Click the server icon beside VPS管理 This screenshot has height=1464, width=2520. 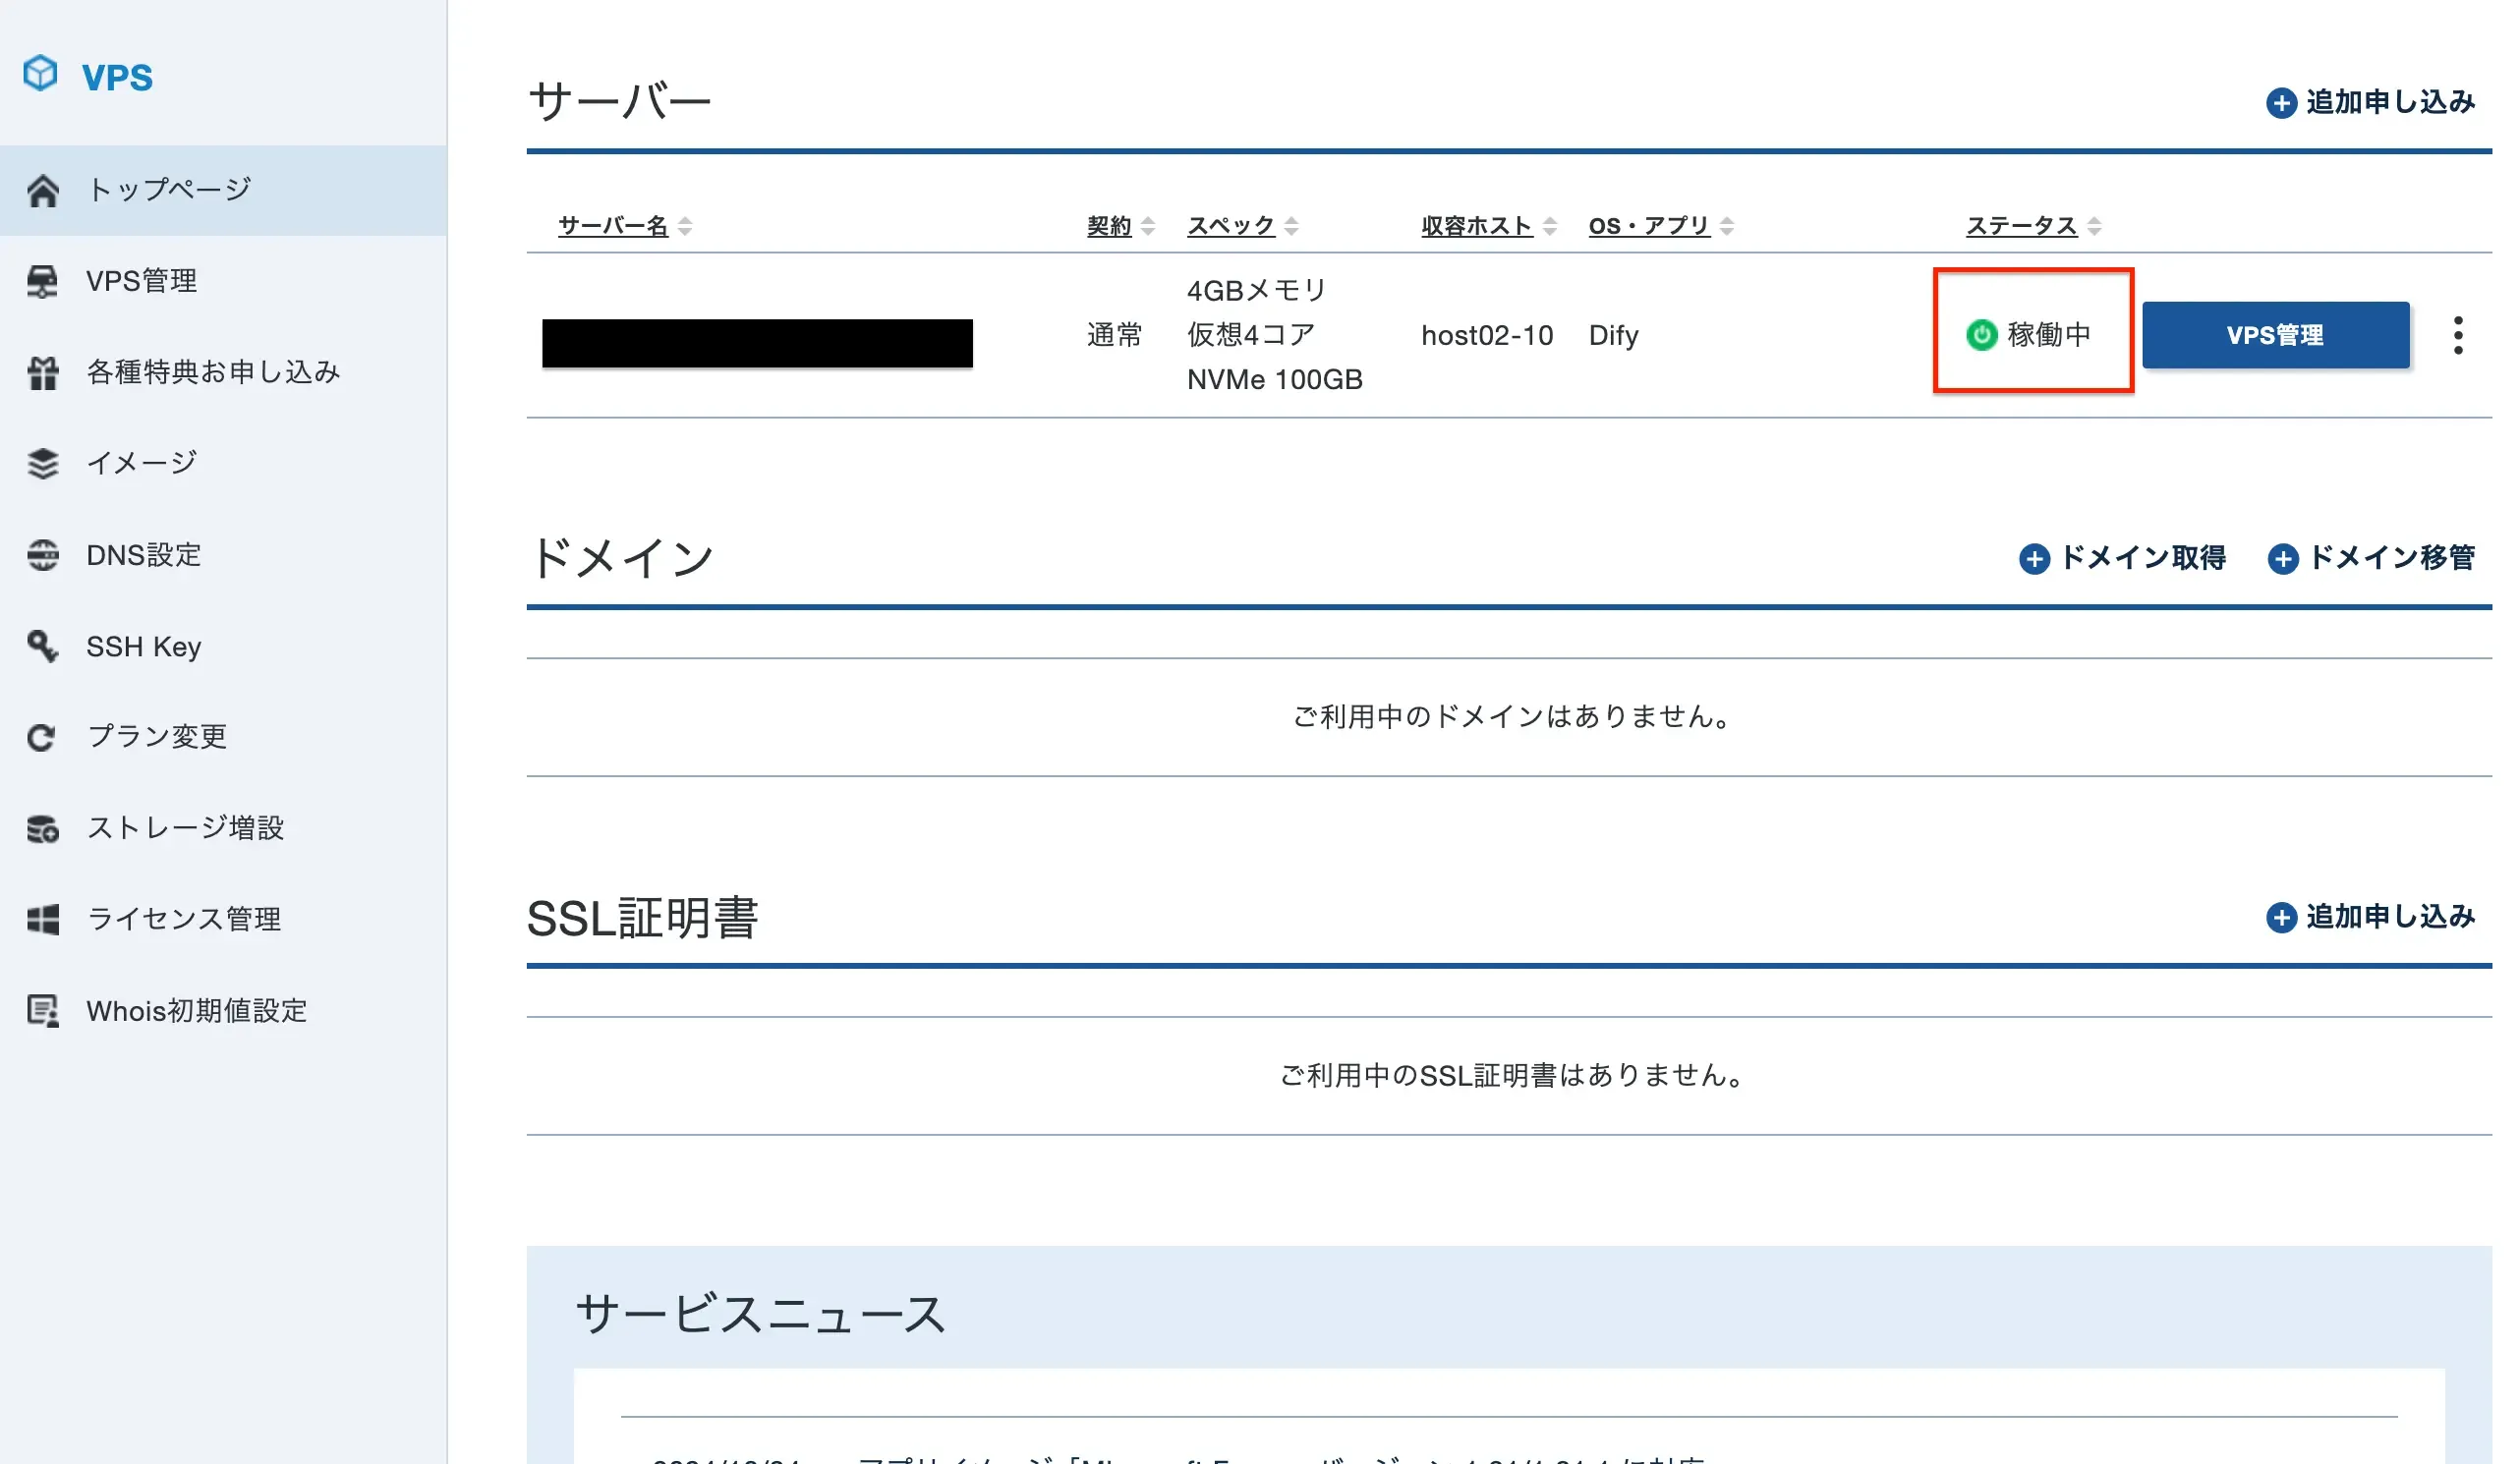point(42,281)
